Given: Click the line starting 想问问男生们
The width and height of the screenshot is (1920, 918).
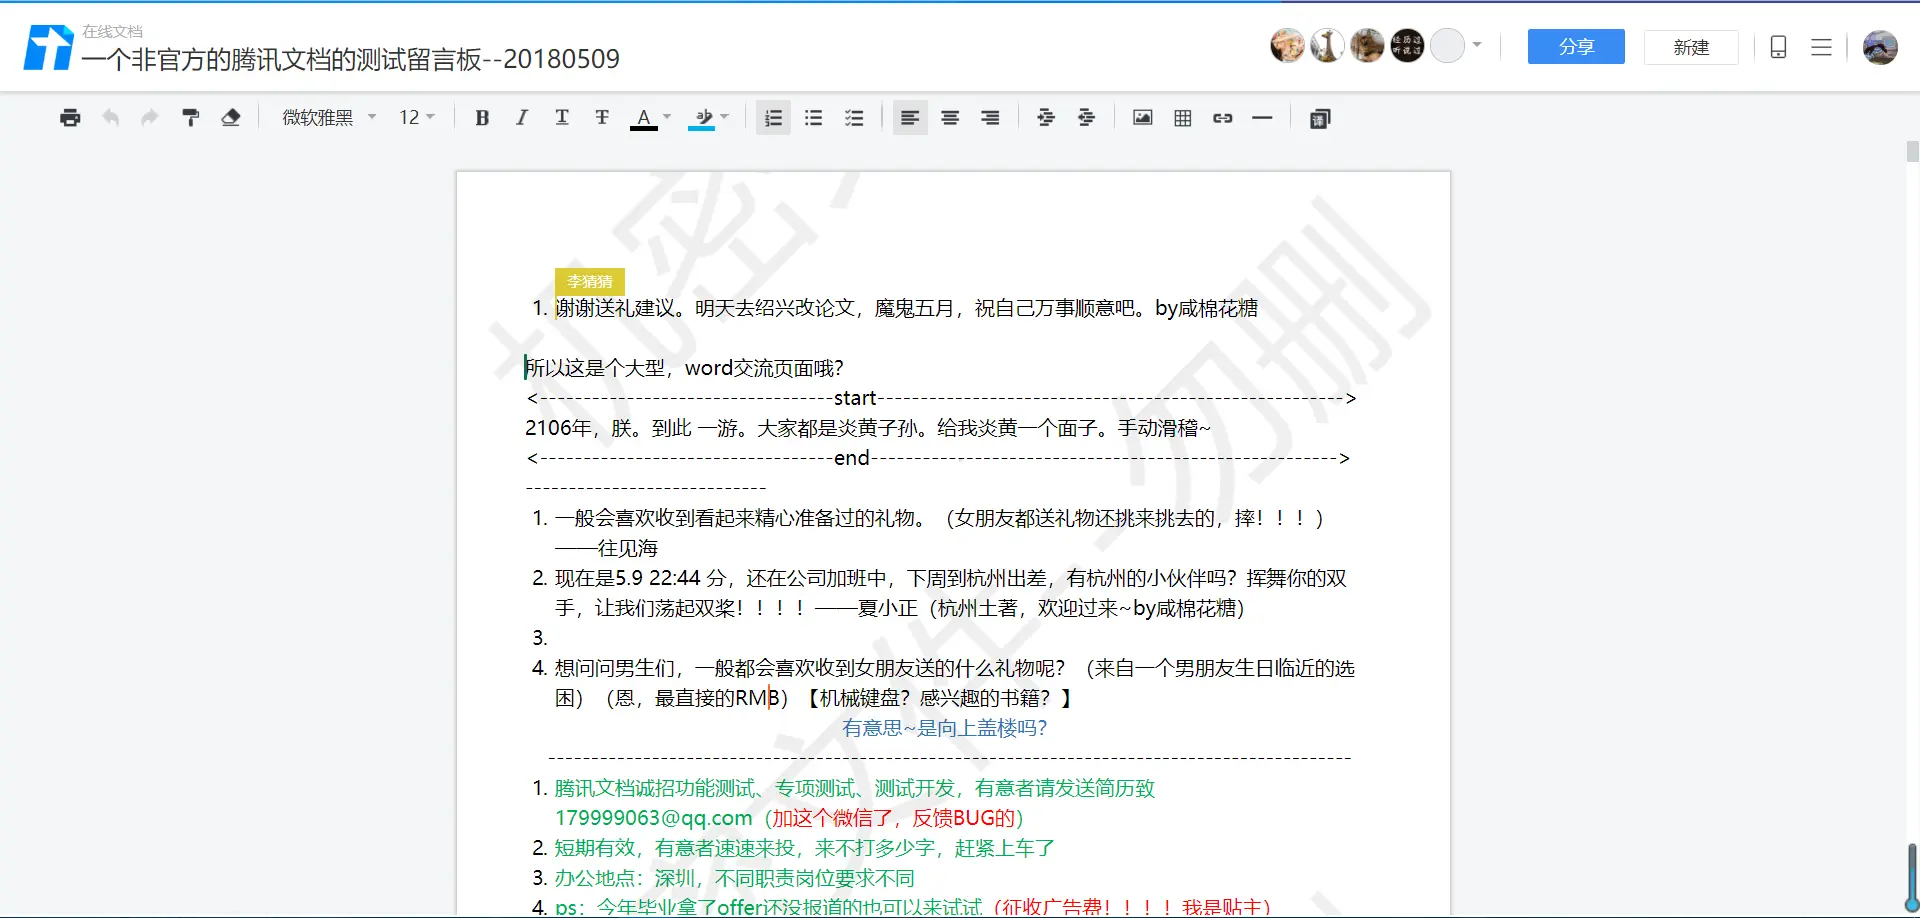Looking at the screenshot, I should click(x=955, y=668).
